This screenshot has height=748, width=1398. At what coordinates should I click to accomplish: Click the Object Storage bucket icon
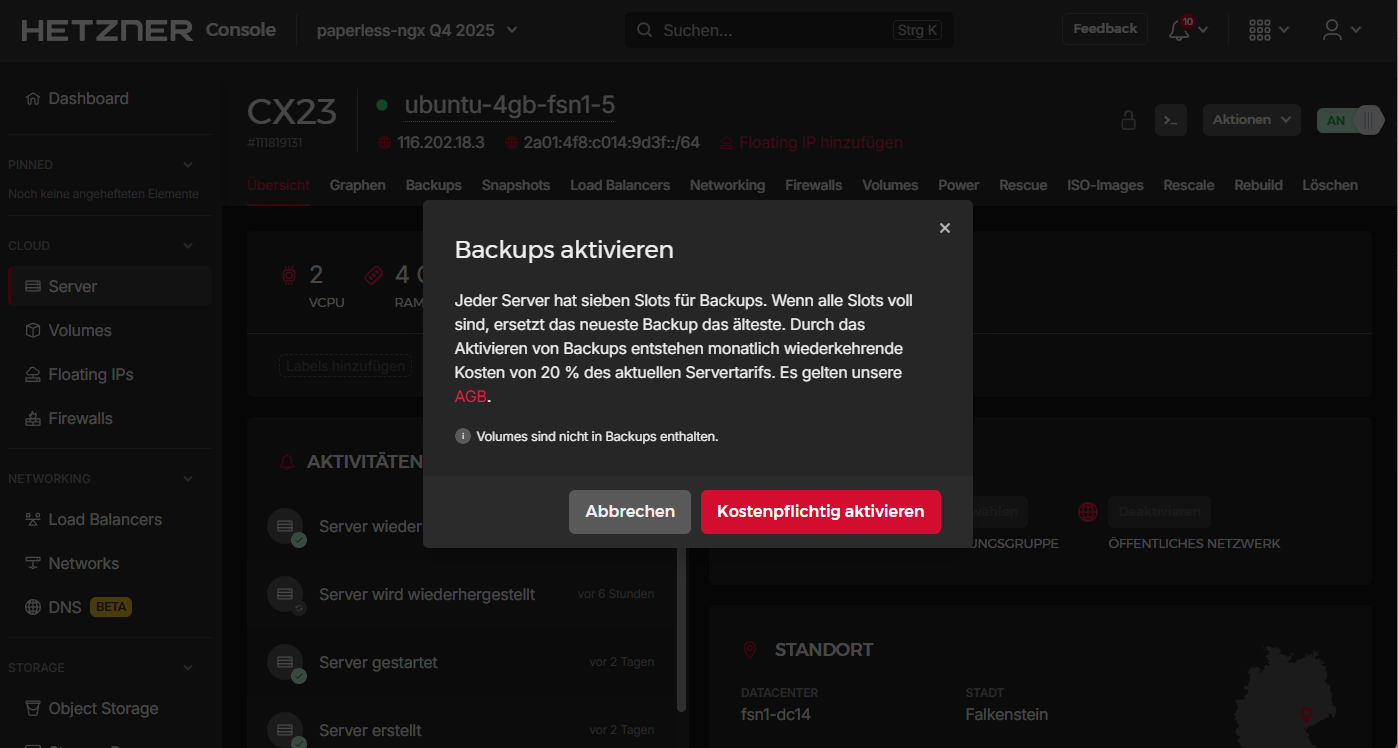coord(33,708)
